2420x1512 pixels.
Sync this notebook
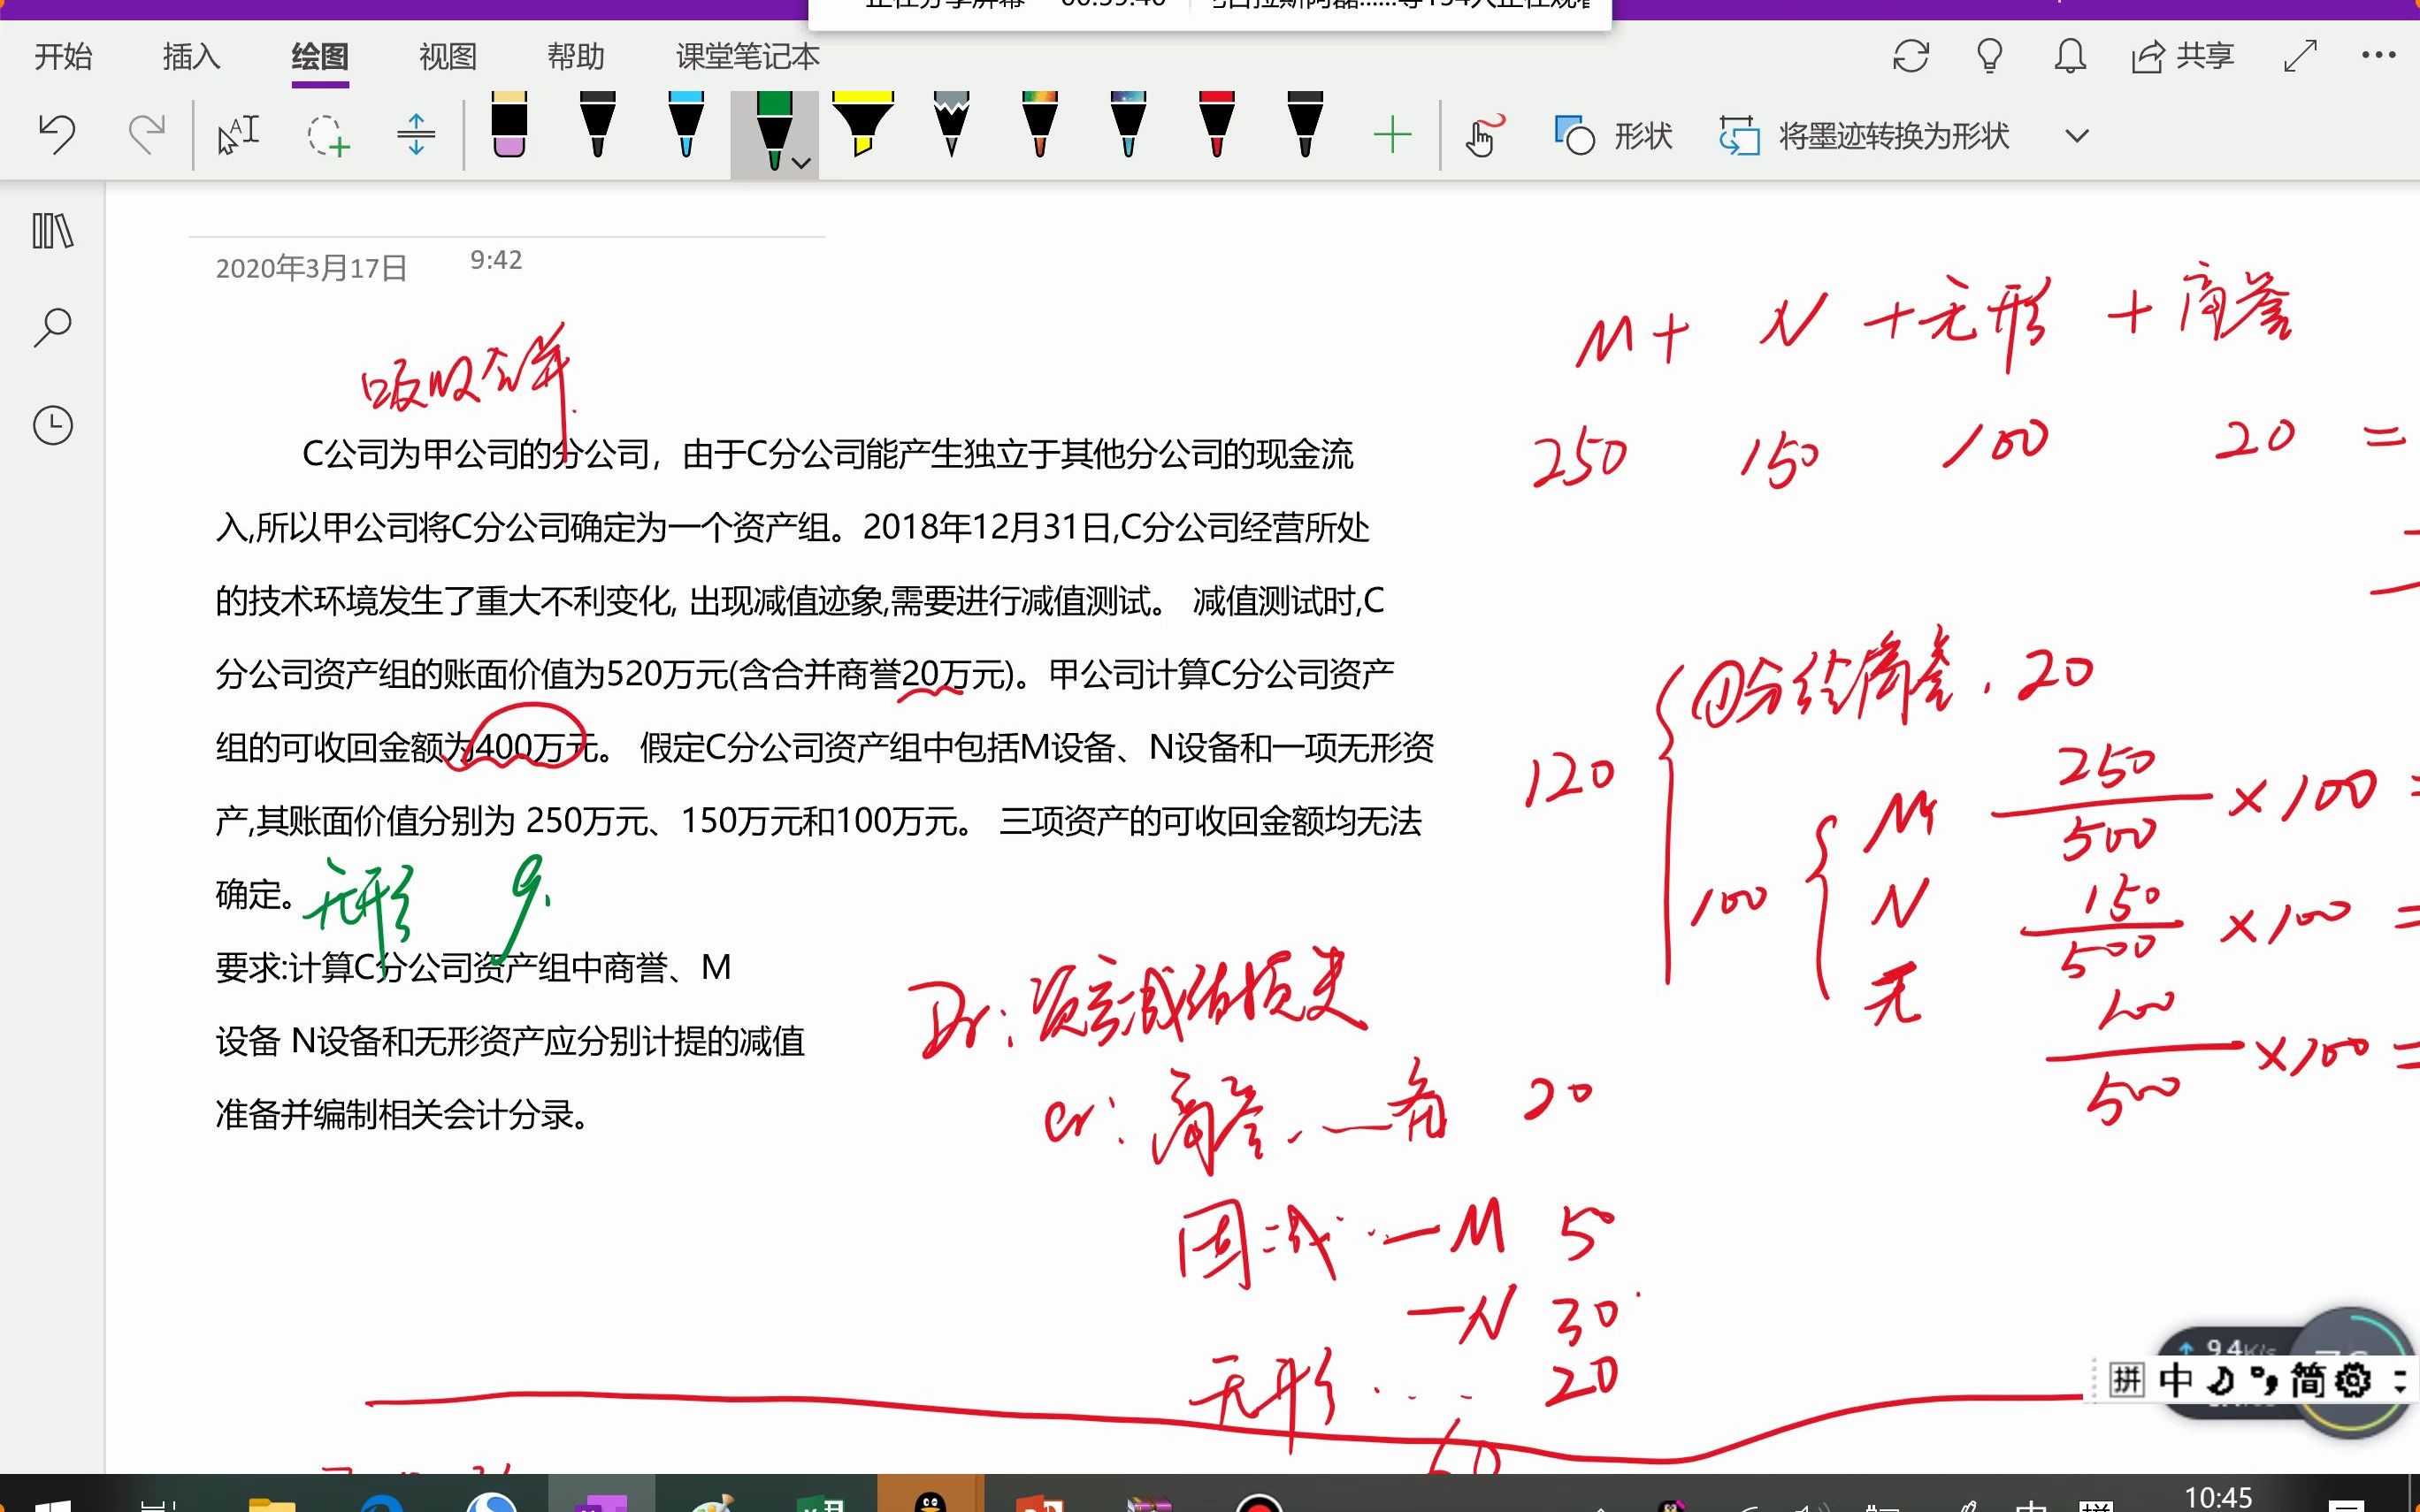click(1911, 57)
